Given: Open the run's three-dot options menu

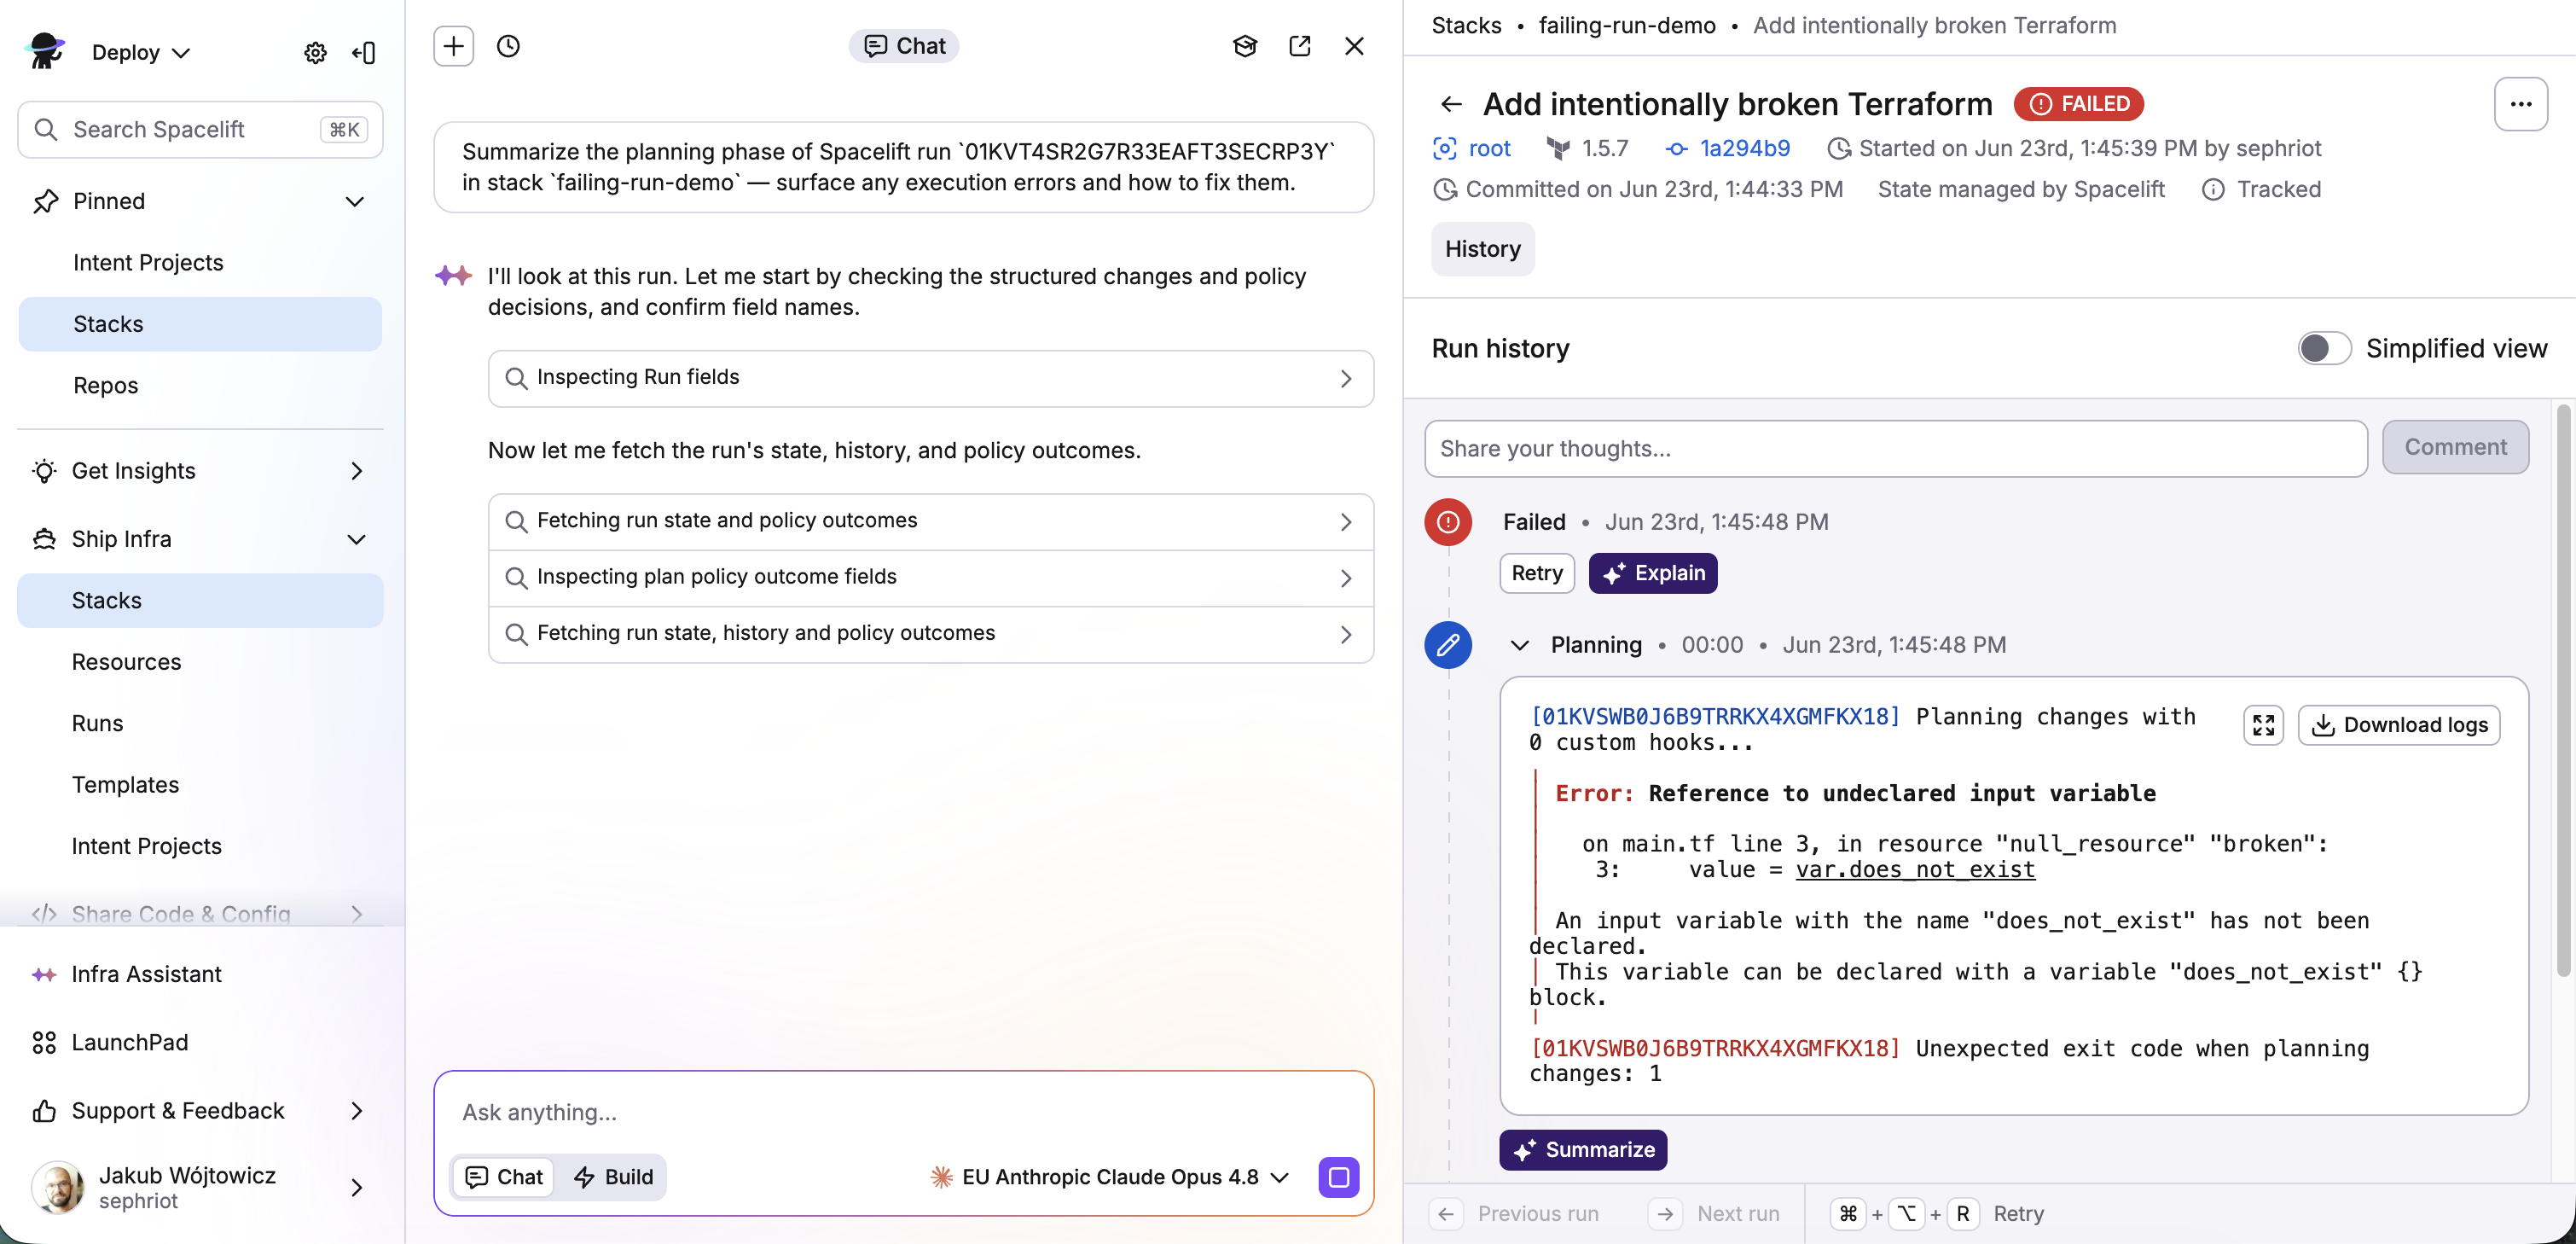Looking at the screenshot, I should click(2521, 104).
